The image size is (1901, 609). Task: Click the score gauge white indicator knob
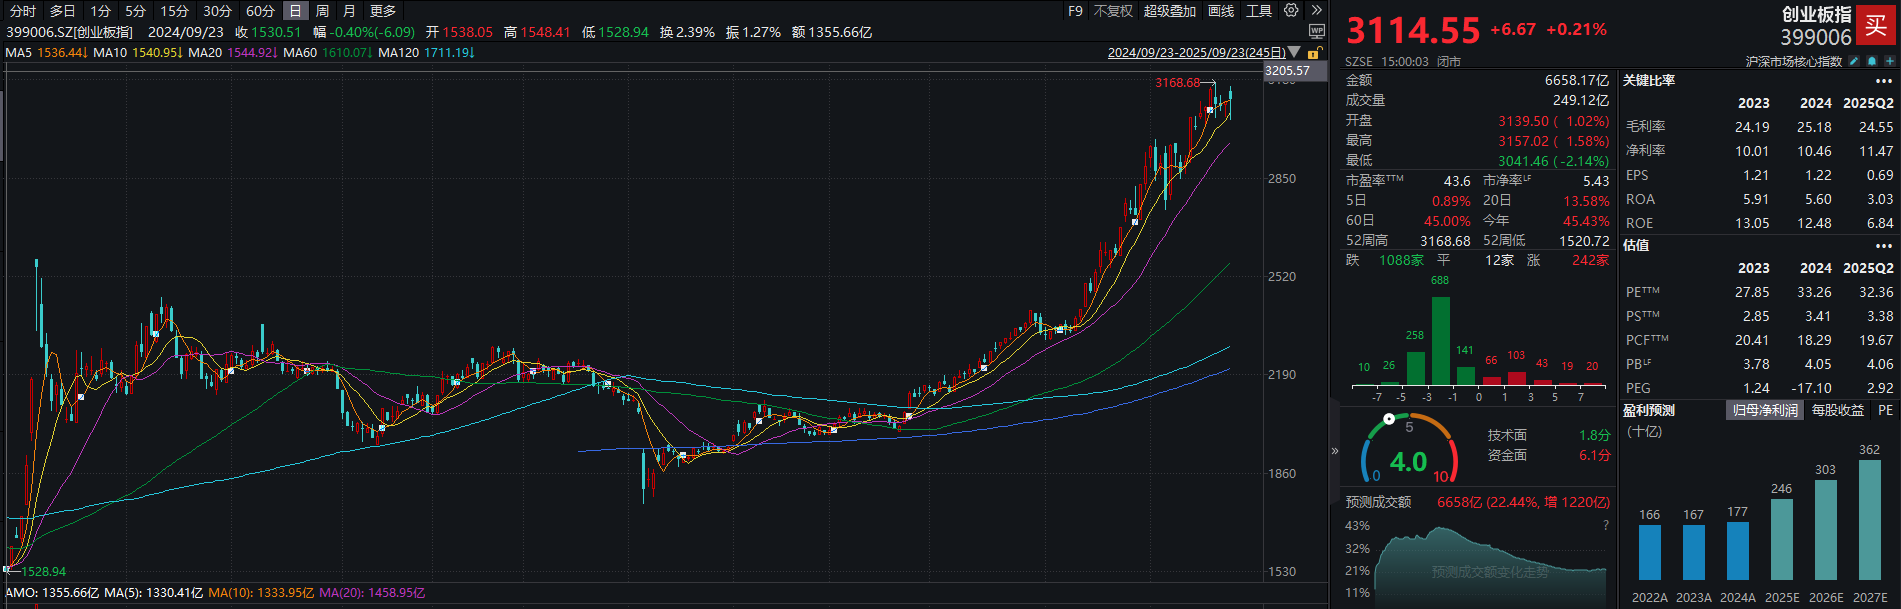[1389, 419]
